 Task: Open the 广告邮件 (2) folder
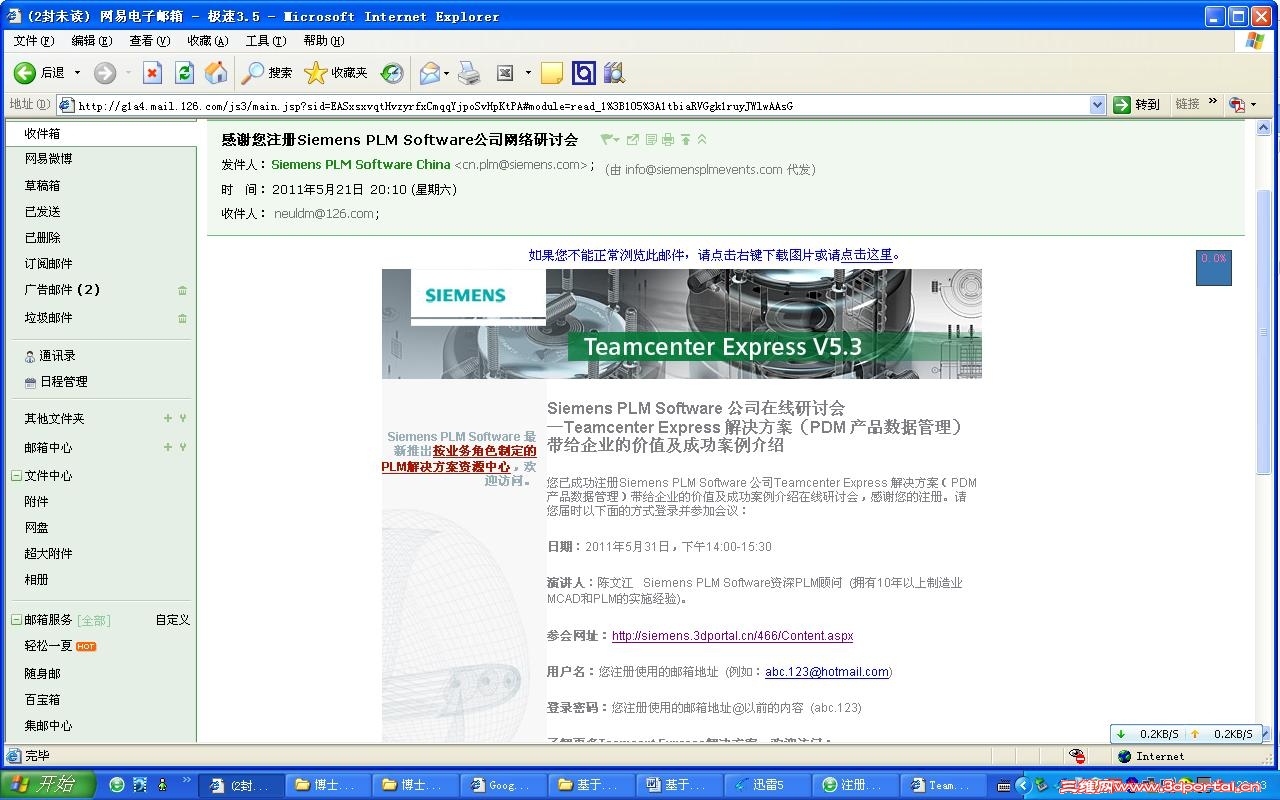click(62, 290)
